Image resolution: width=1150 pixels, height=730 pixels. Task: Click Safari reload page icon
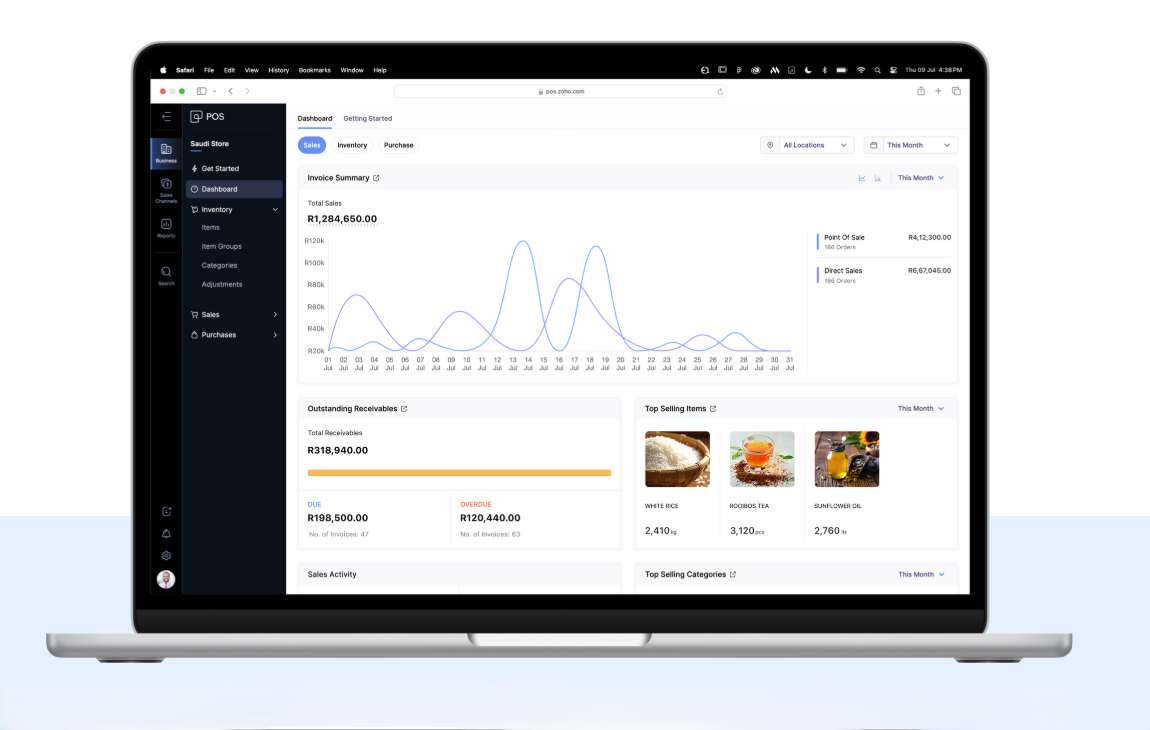click(x=720, y=92)
